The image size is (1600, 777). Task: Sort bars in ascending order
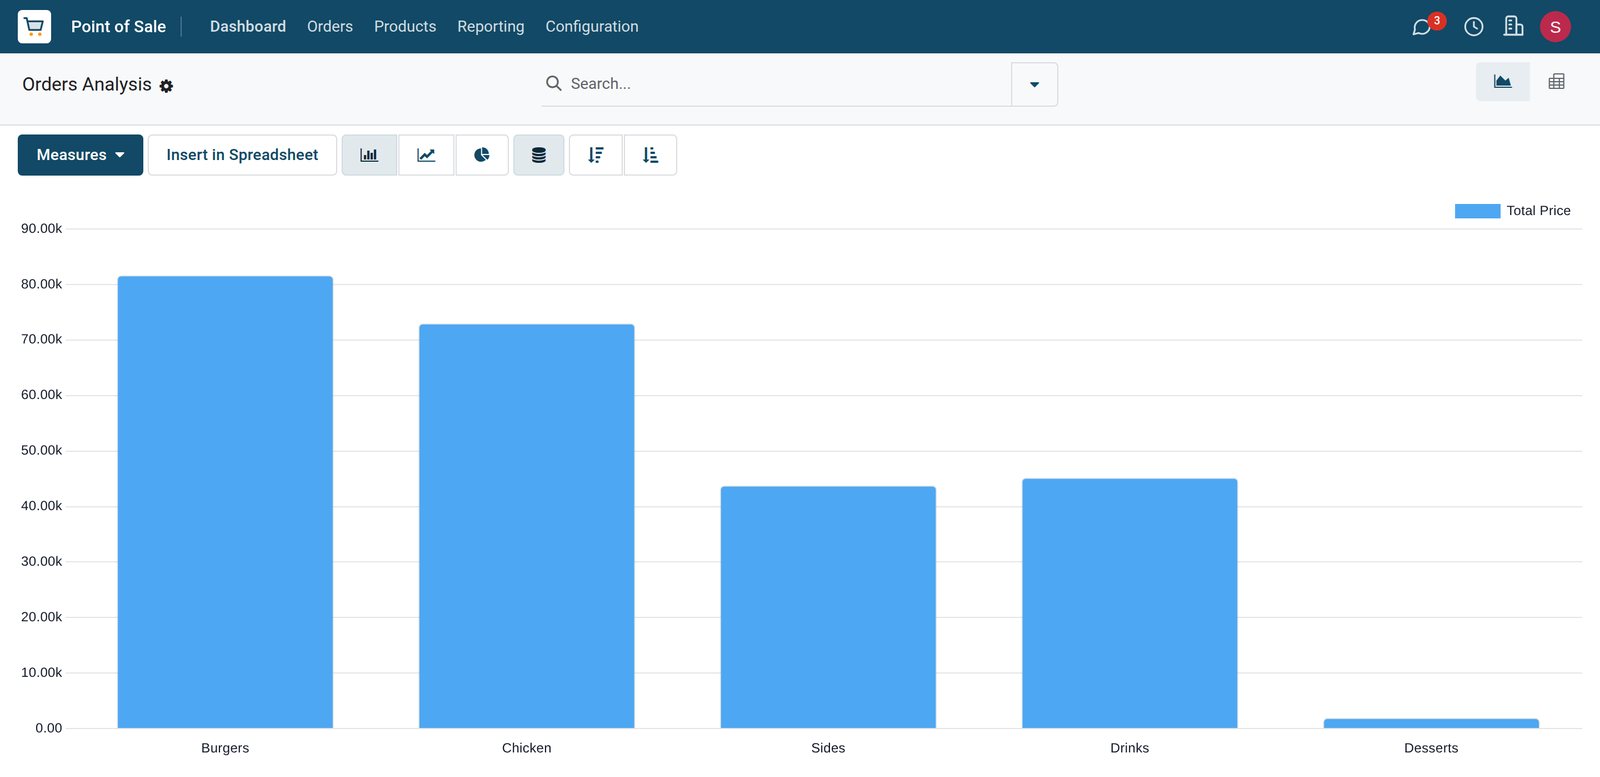[650, 155]
